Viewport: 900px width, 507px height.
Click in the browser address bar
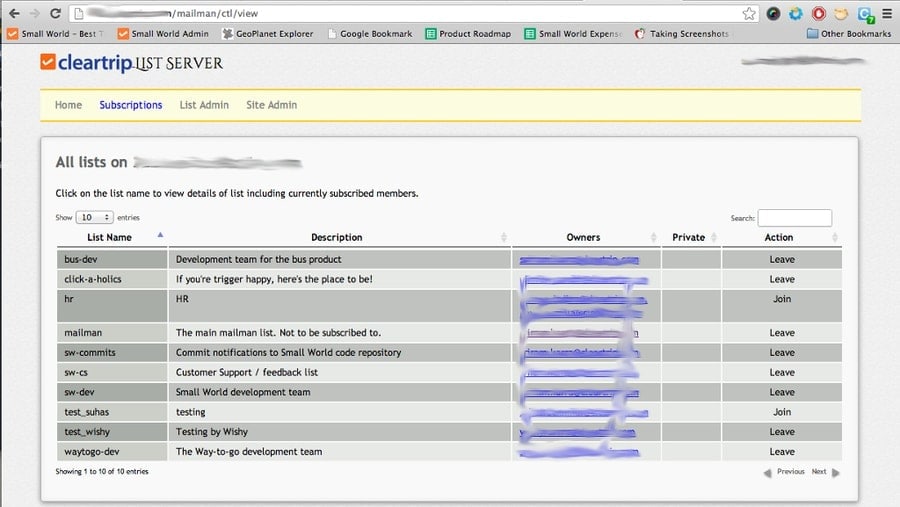point(413,13)
